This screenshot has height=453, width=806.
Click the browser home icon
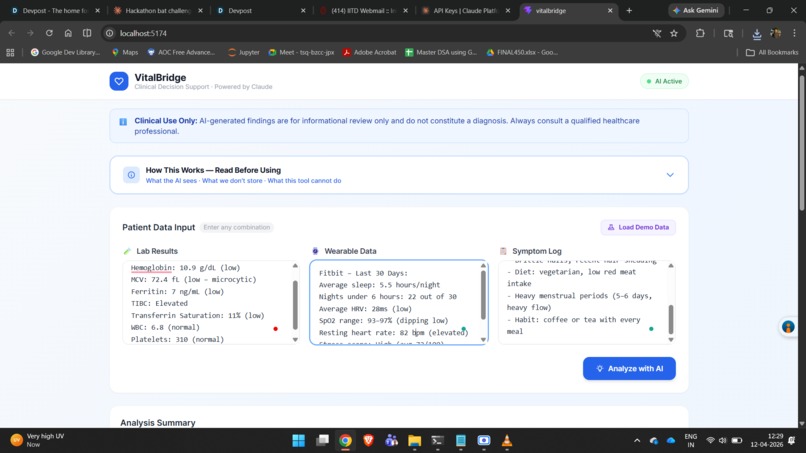[x=68, y=33]
